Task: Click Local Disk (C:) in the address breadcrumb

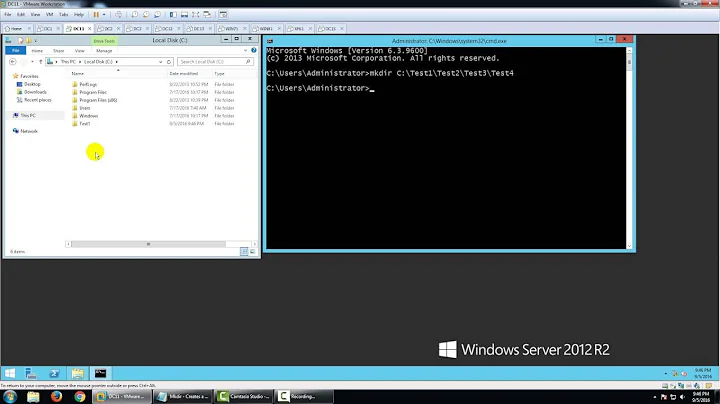Action: [x=98, y=62]
